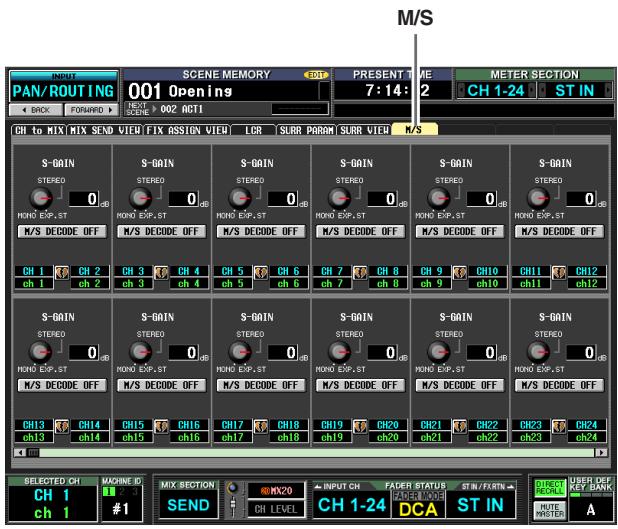Click the left arrow of the horizontal scrollbar
The height and width of the screenshot is (529, 618).
(20, 453)
